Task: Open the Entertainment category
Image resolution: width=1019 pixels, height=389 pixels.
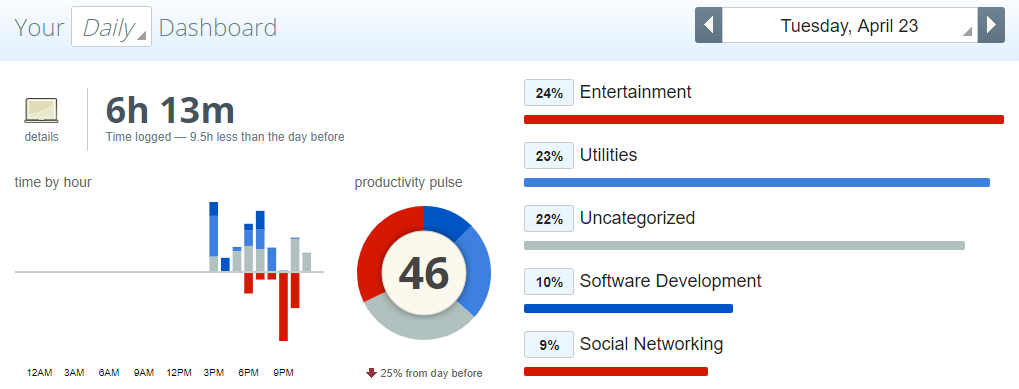Action: [x=636, y=92]
